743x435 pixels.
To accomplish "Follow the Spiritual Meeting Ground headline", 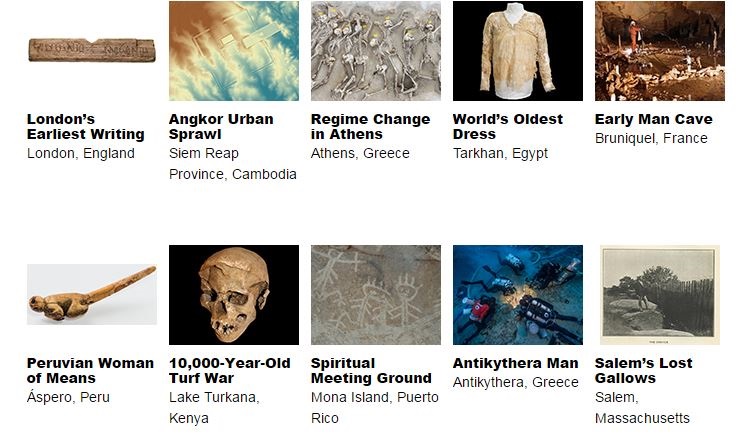I will tap(372, 371).
